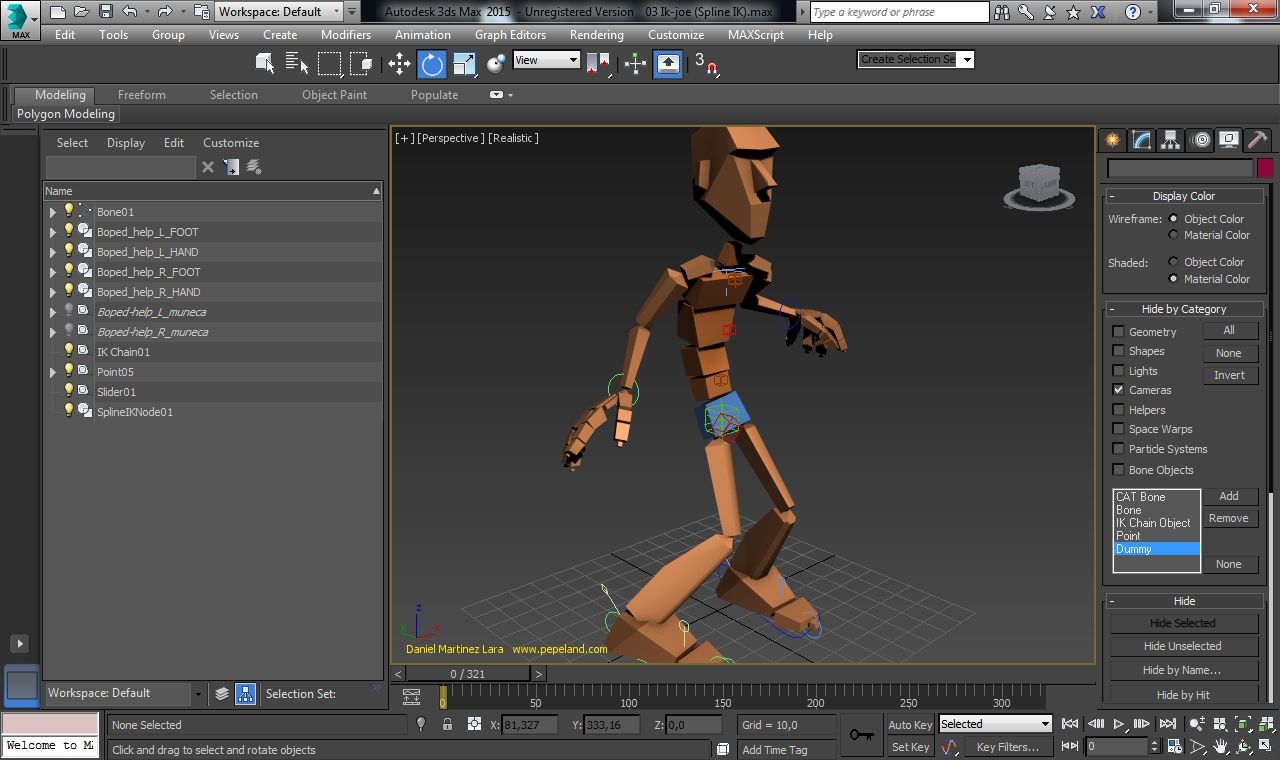This screenshot has width=1280, height=760.
Task: Play the animation
Action: tap(1119, 724)
